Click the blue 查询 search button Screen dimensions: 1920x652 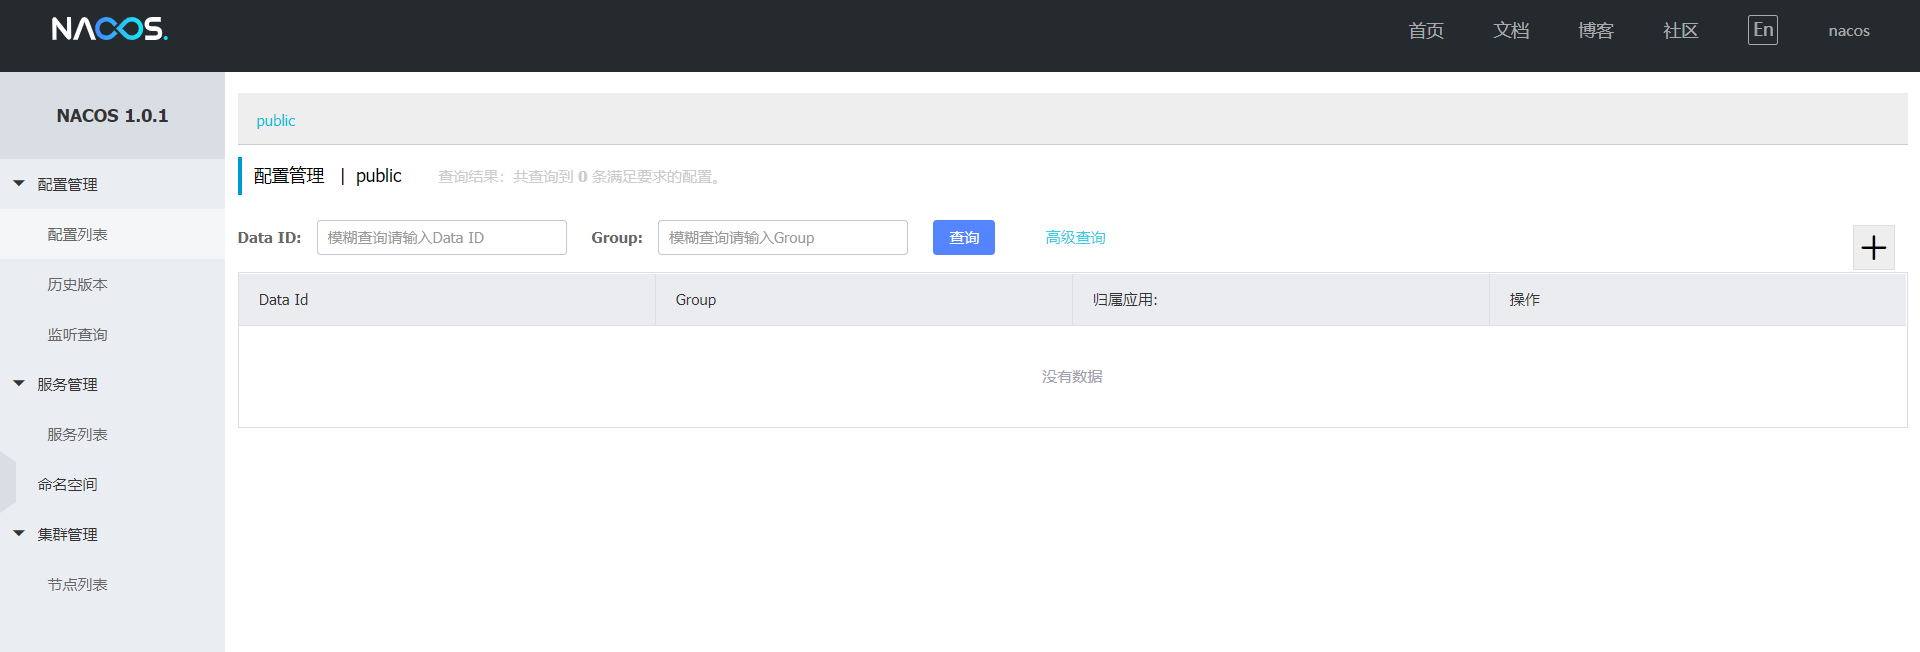(963, 237)
